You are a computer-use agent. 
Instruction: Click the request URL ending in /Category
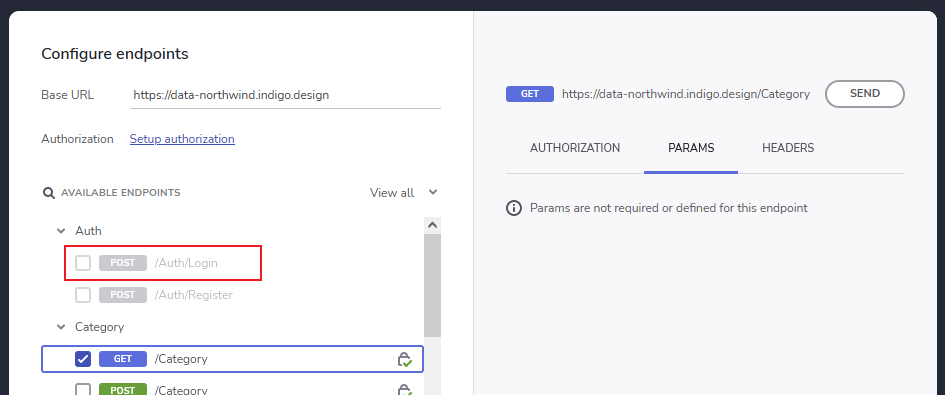pyautogui.click(x=686, y=94)
